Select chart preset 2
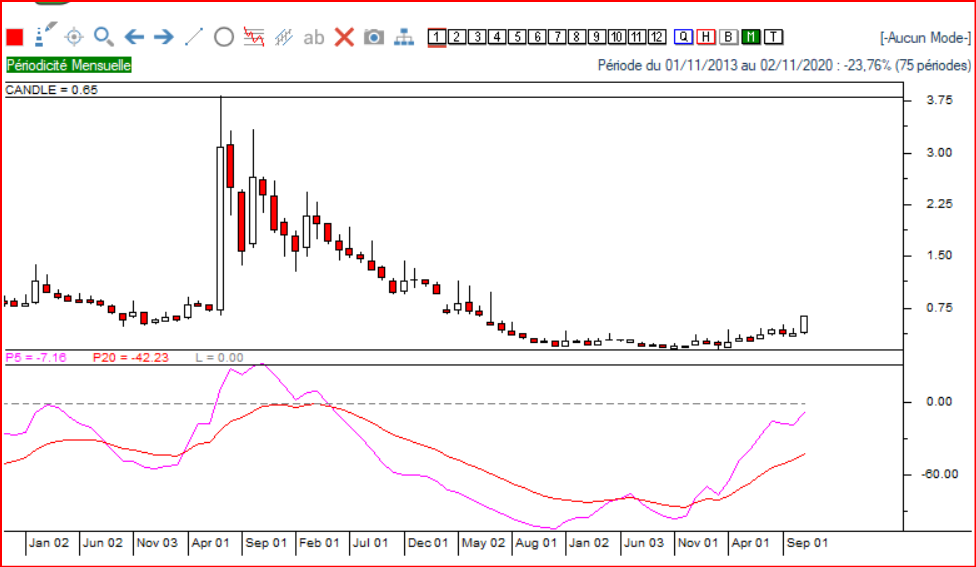Image resolution: width=976 pixels, height=567 pixels. 457,37
